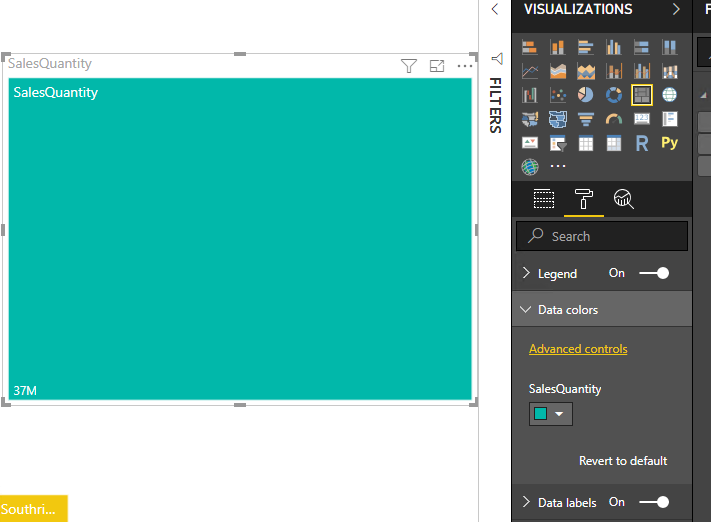The image size is (711, 522).
Task: Open import custom visual ellipsis menu
Action: [558, 166]
